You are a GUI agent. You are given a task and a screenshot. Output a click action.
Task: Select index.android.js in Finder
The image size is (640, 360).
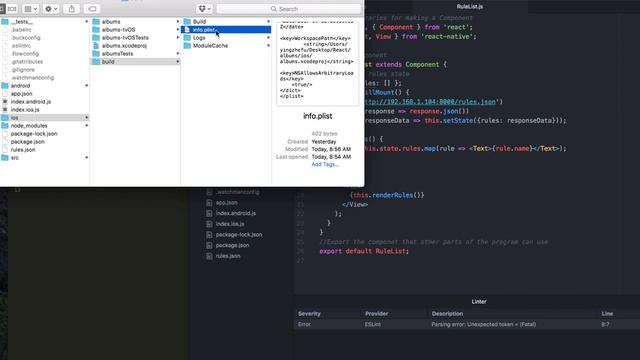click(x=31, y=102)
